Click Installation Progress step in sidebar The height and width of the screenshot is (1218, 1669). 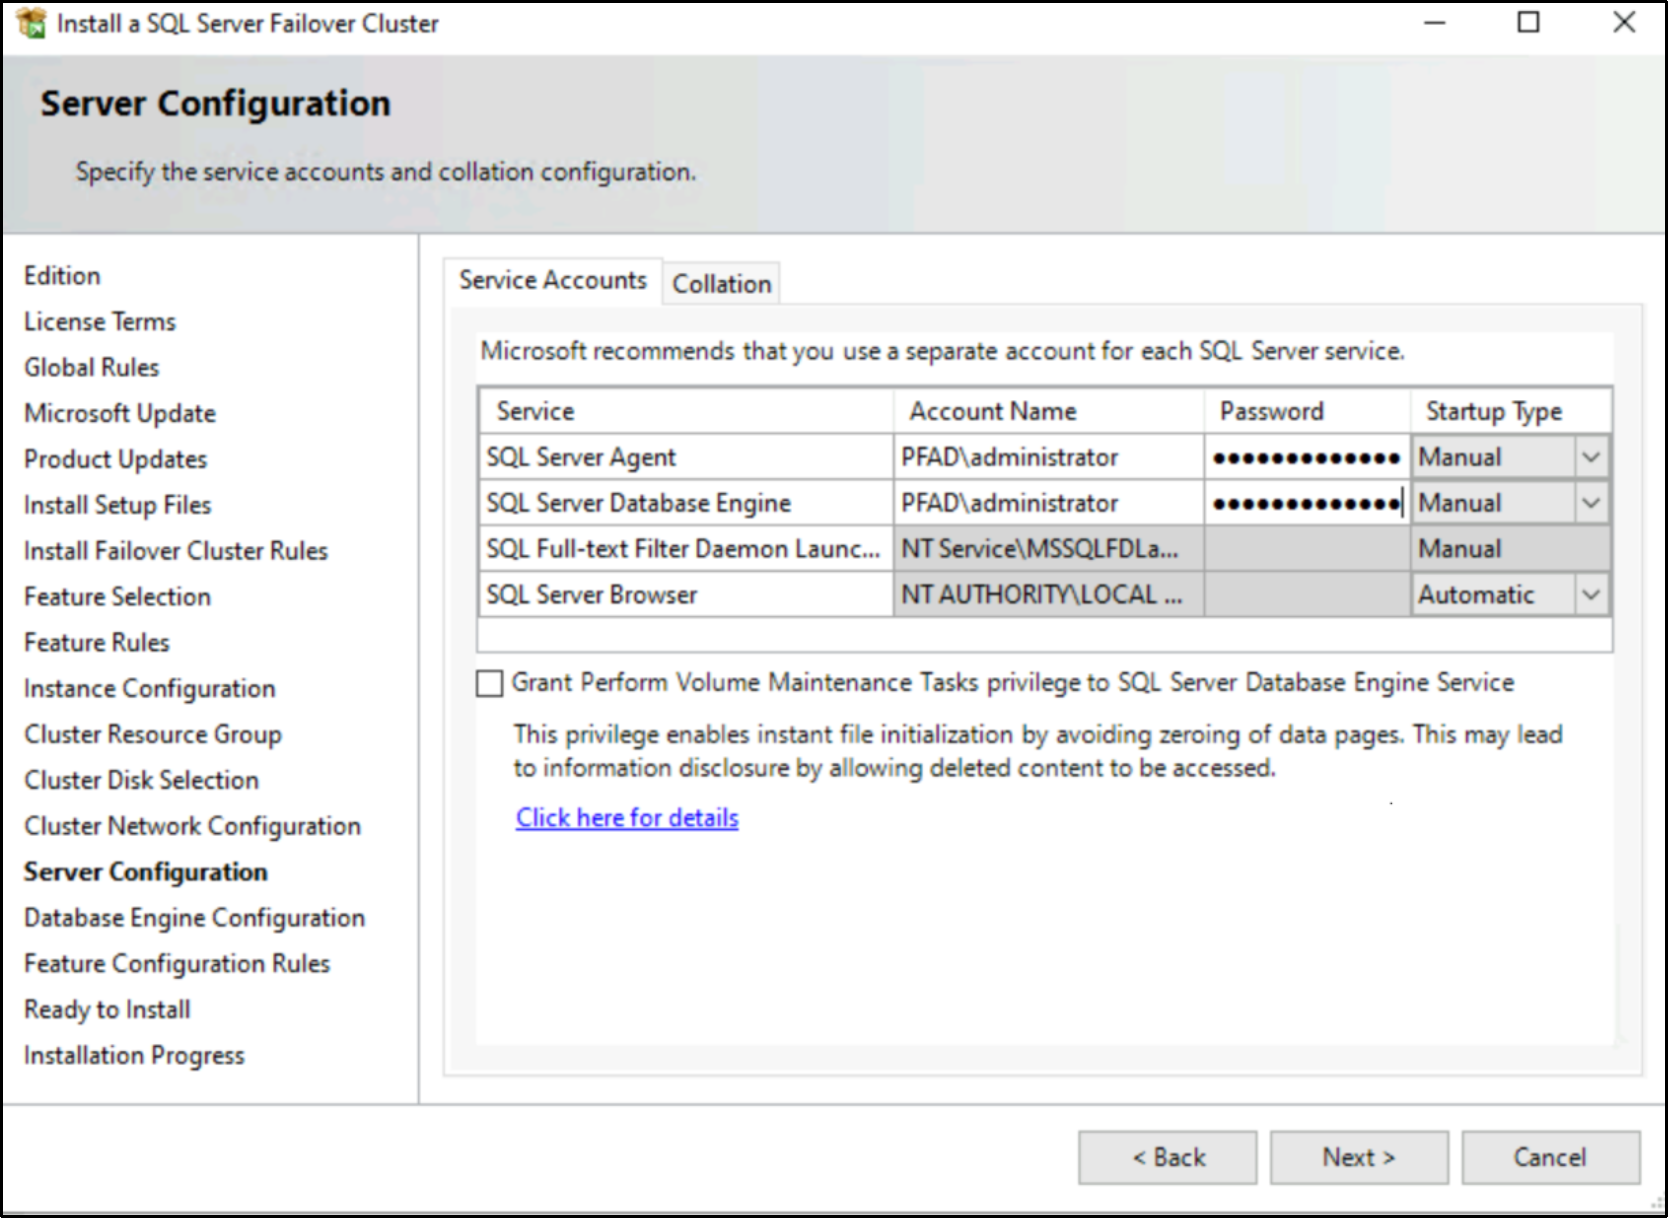pos(134,1056)
